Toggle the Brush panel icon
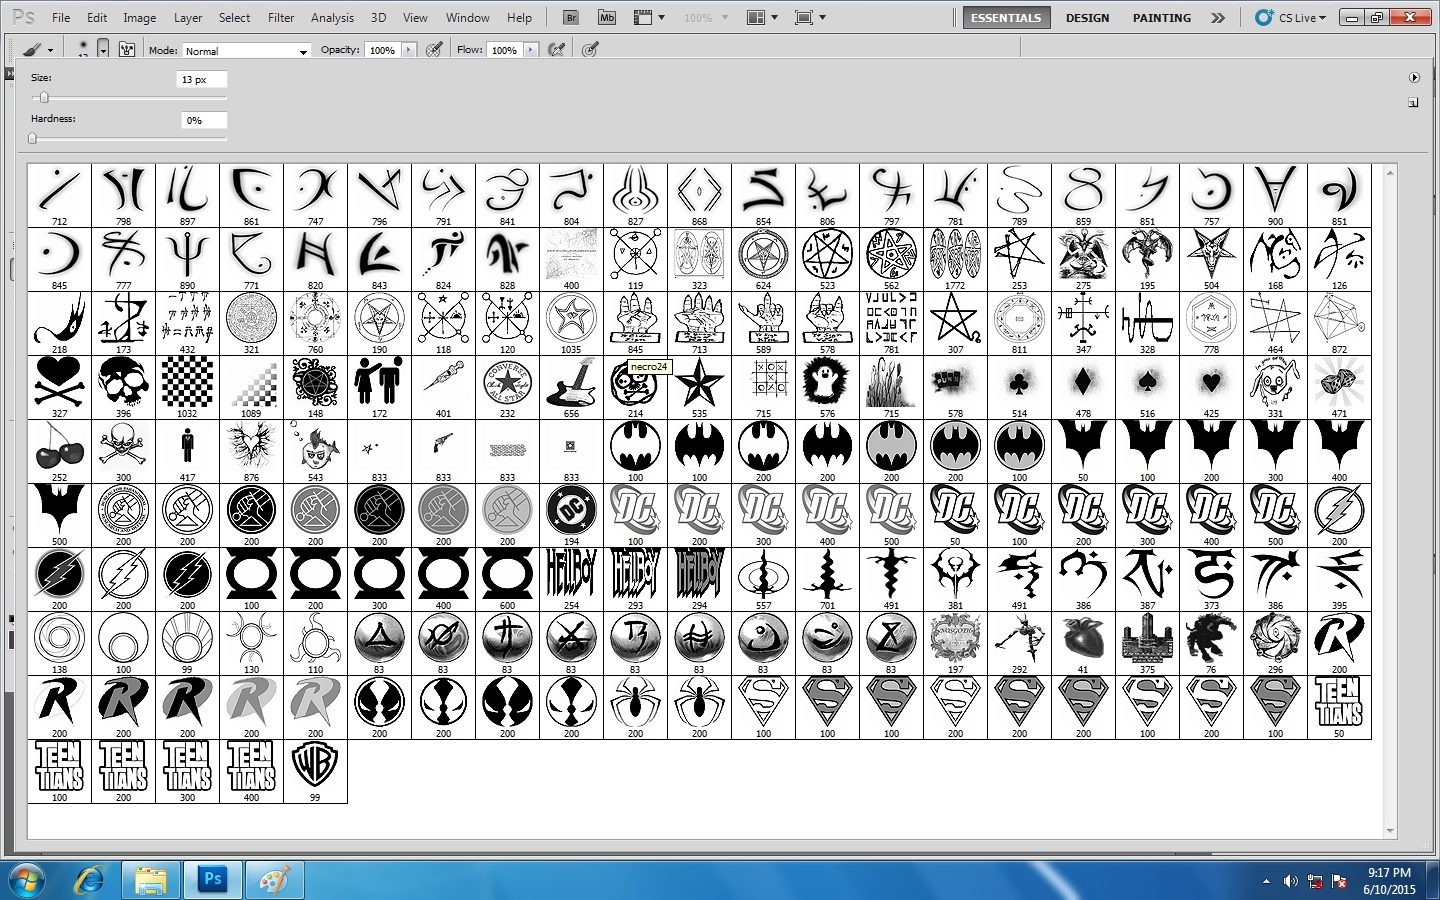 click(127, 49)
